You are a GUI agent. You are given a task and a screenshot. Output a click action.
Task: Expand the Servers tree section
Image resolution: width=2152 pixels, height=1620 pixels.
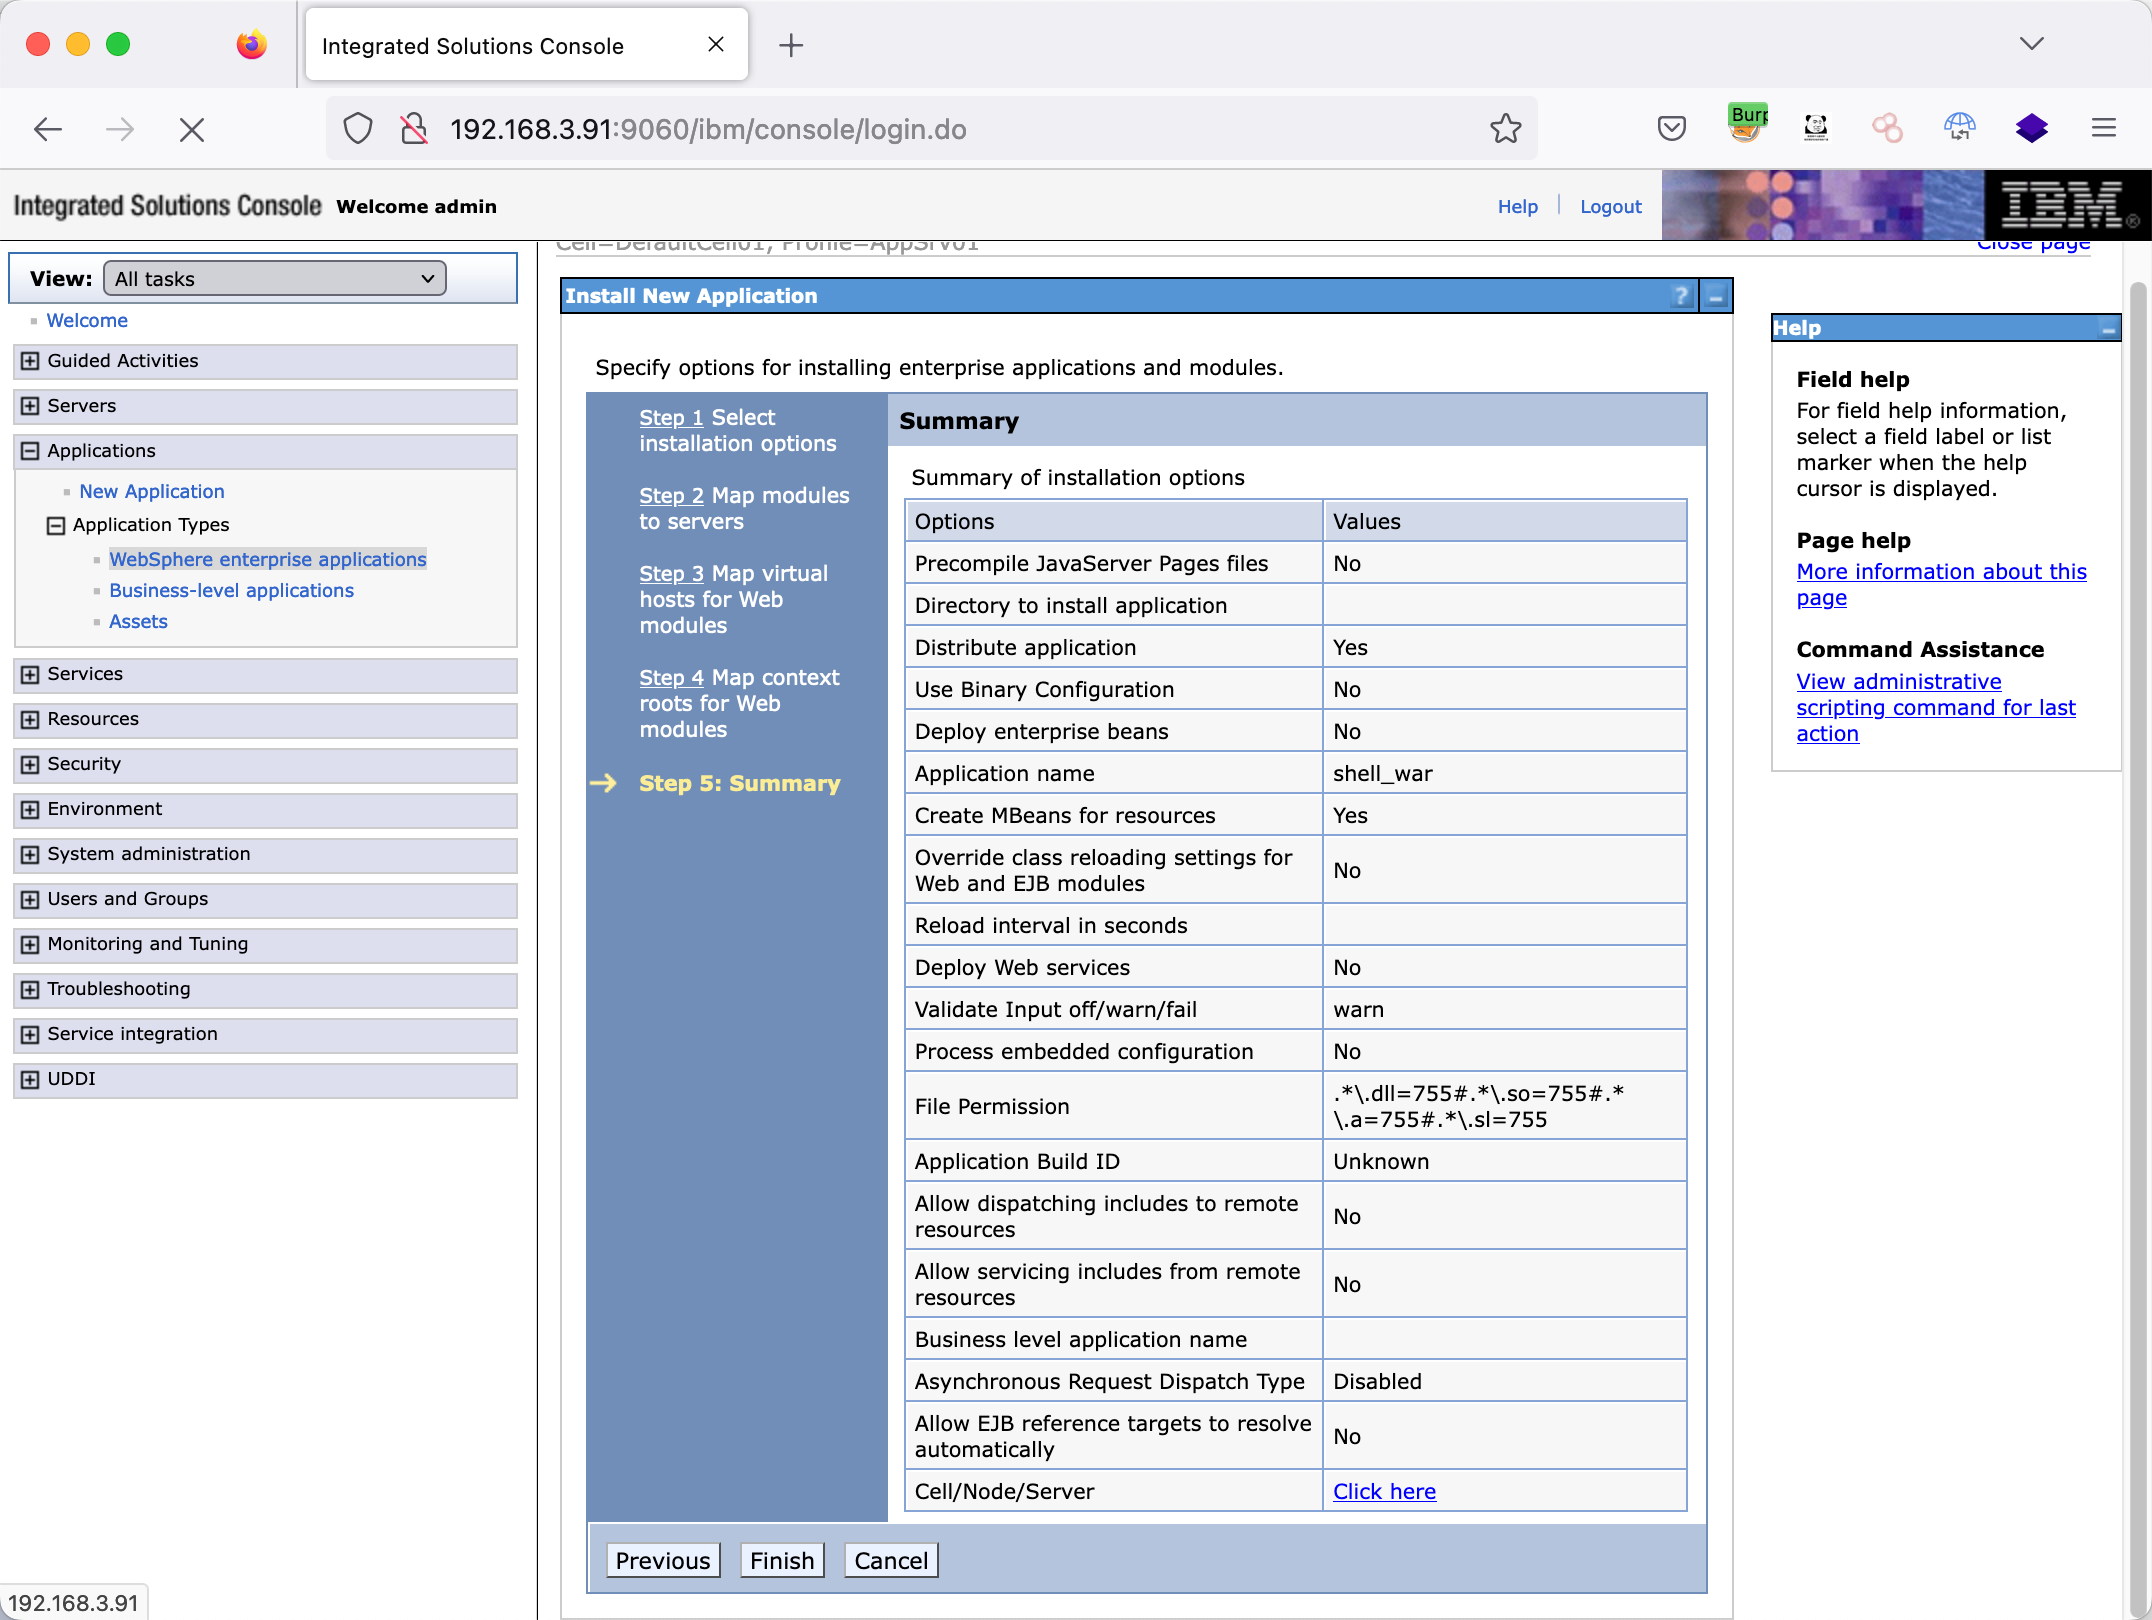coord(30,406)
